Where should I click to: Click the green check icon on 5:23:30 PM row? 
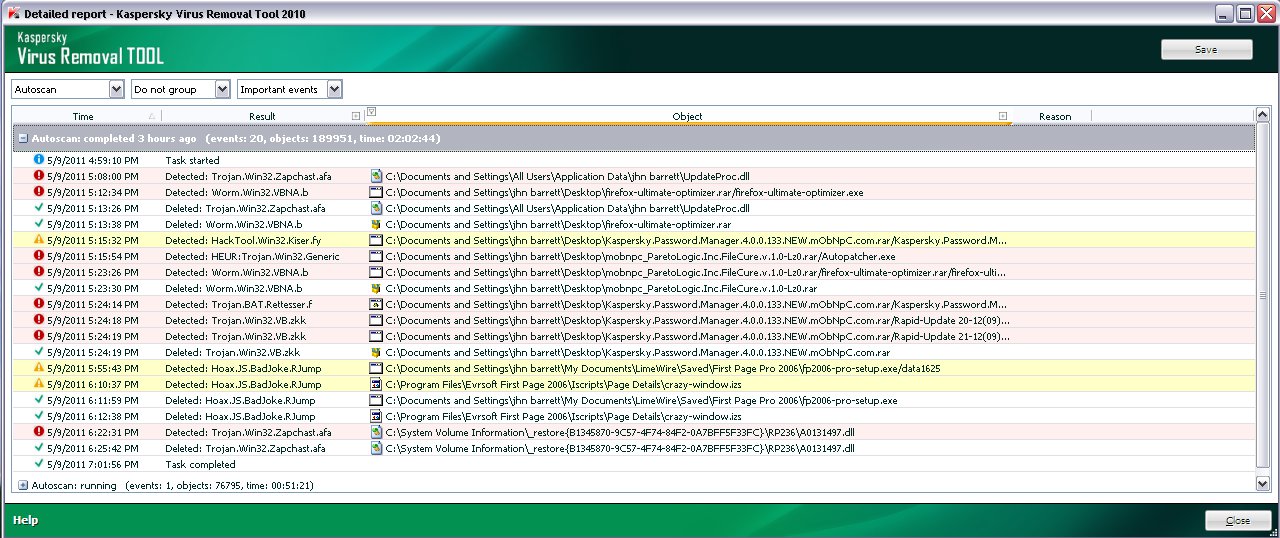coord(39,288)
